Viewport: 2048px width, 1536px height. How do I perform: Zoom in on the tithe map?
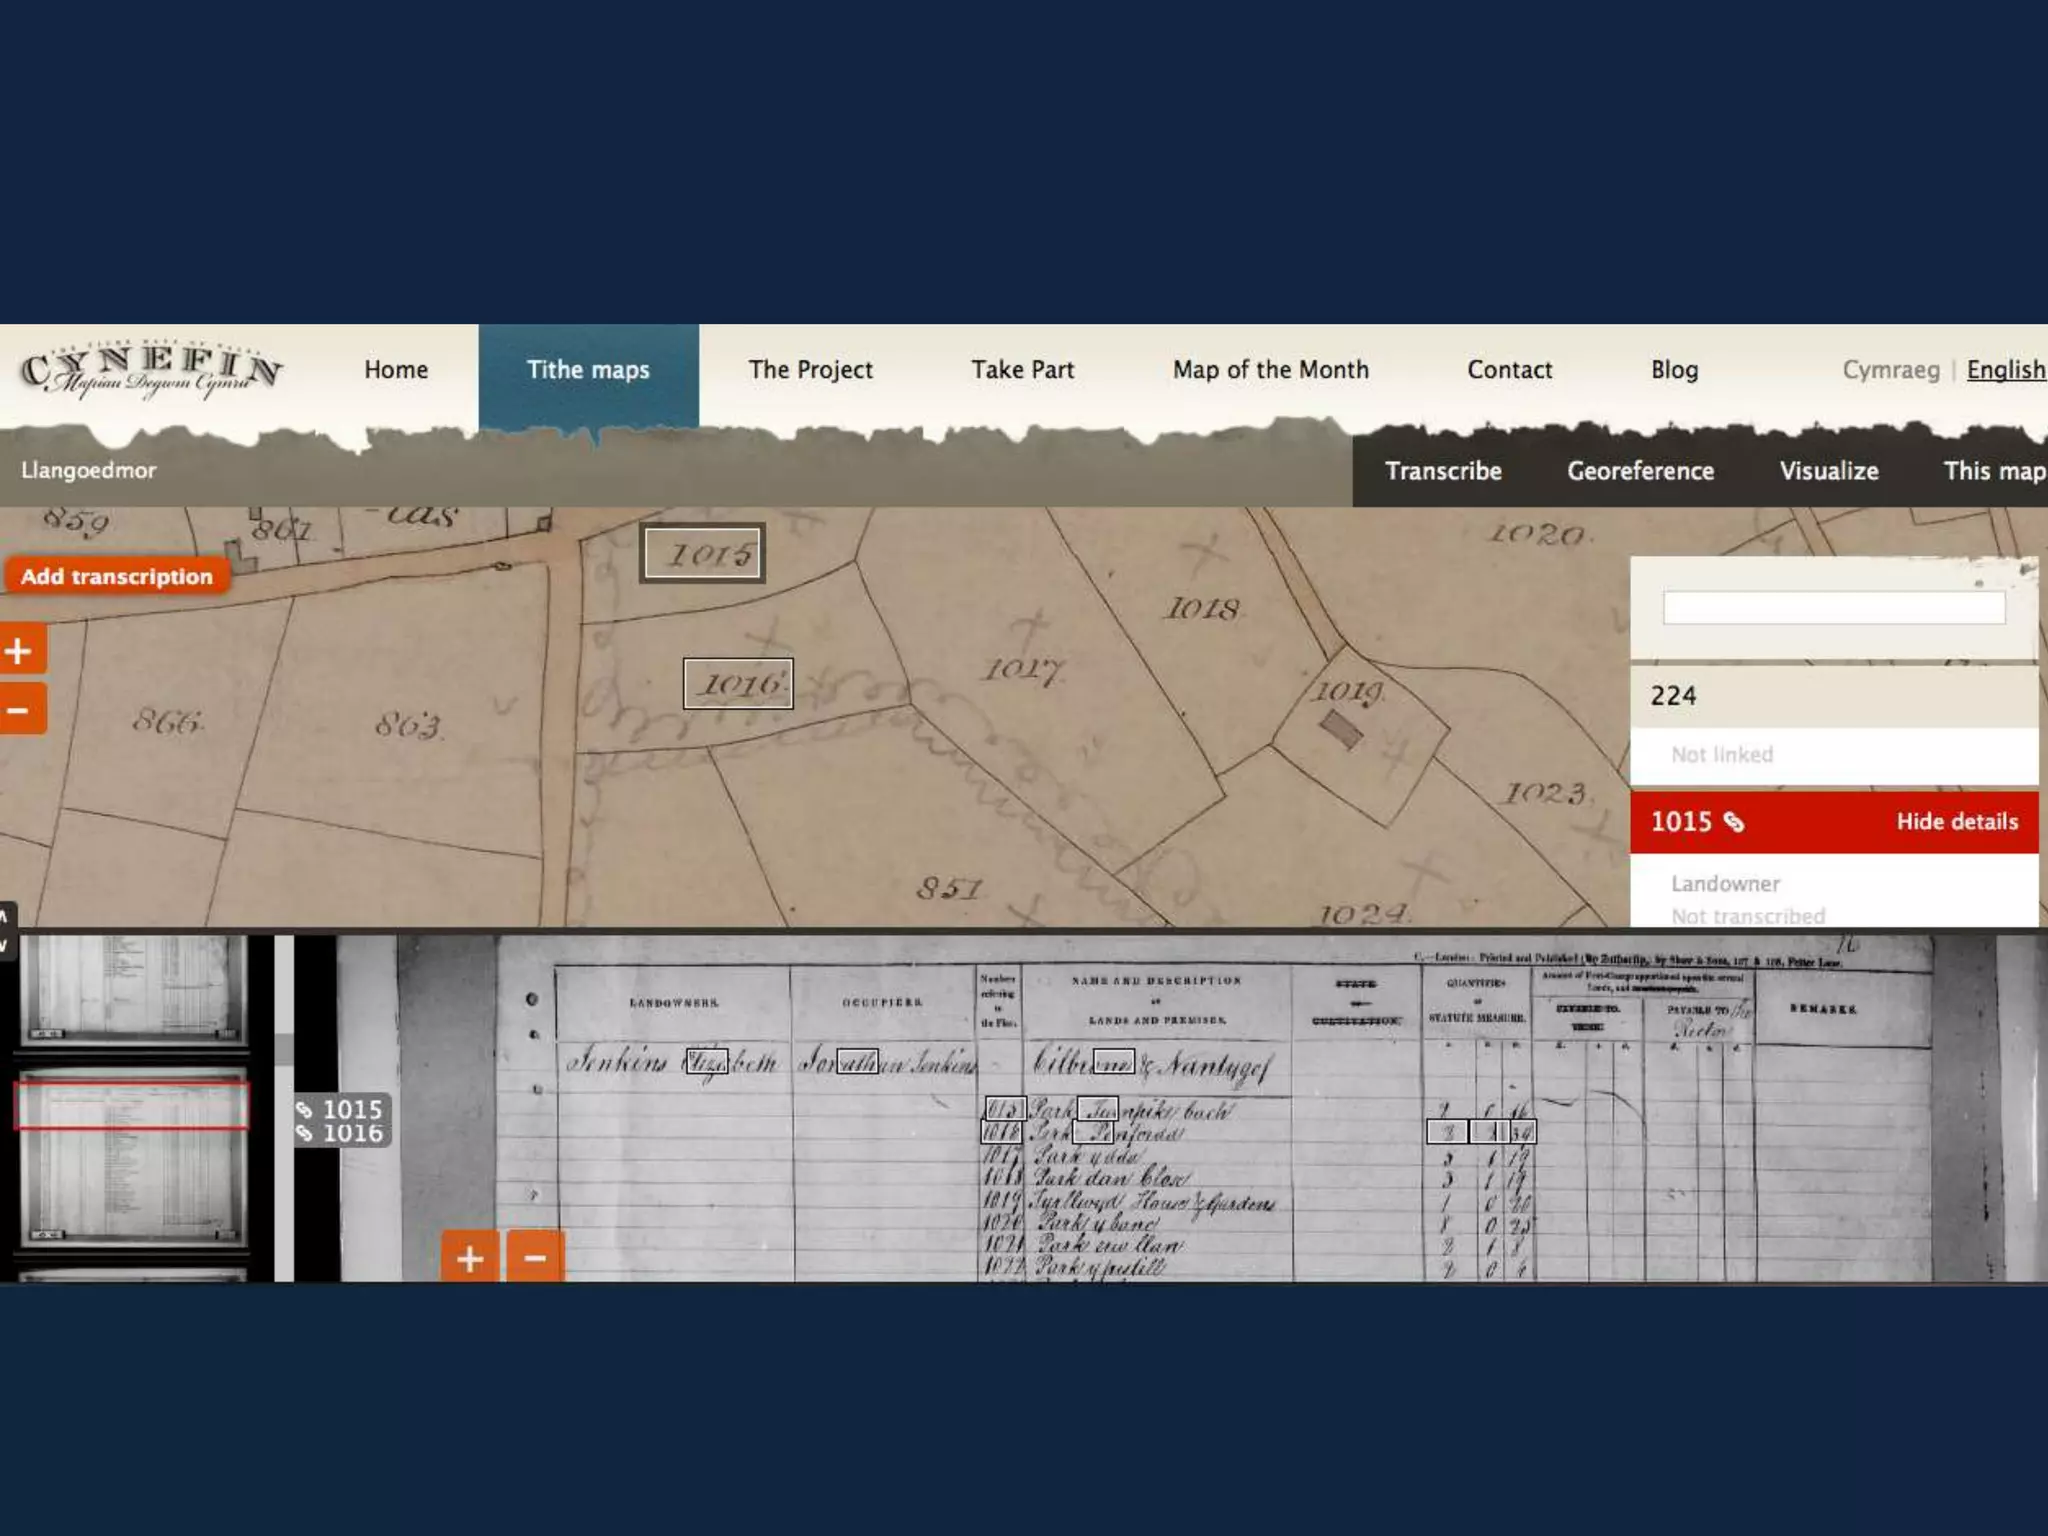[x=20, y=651]
